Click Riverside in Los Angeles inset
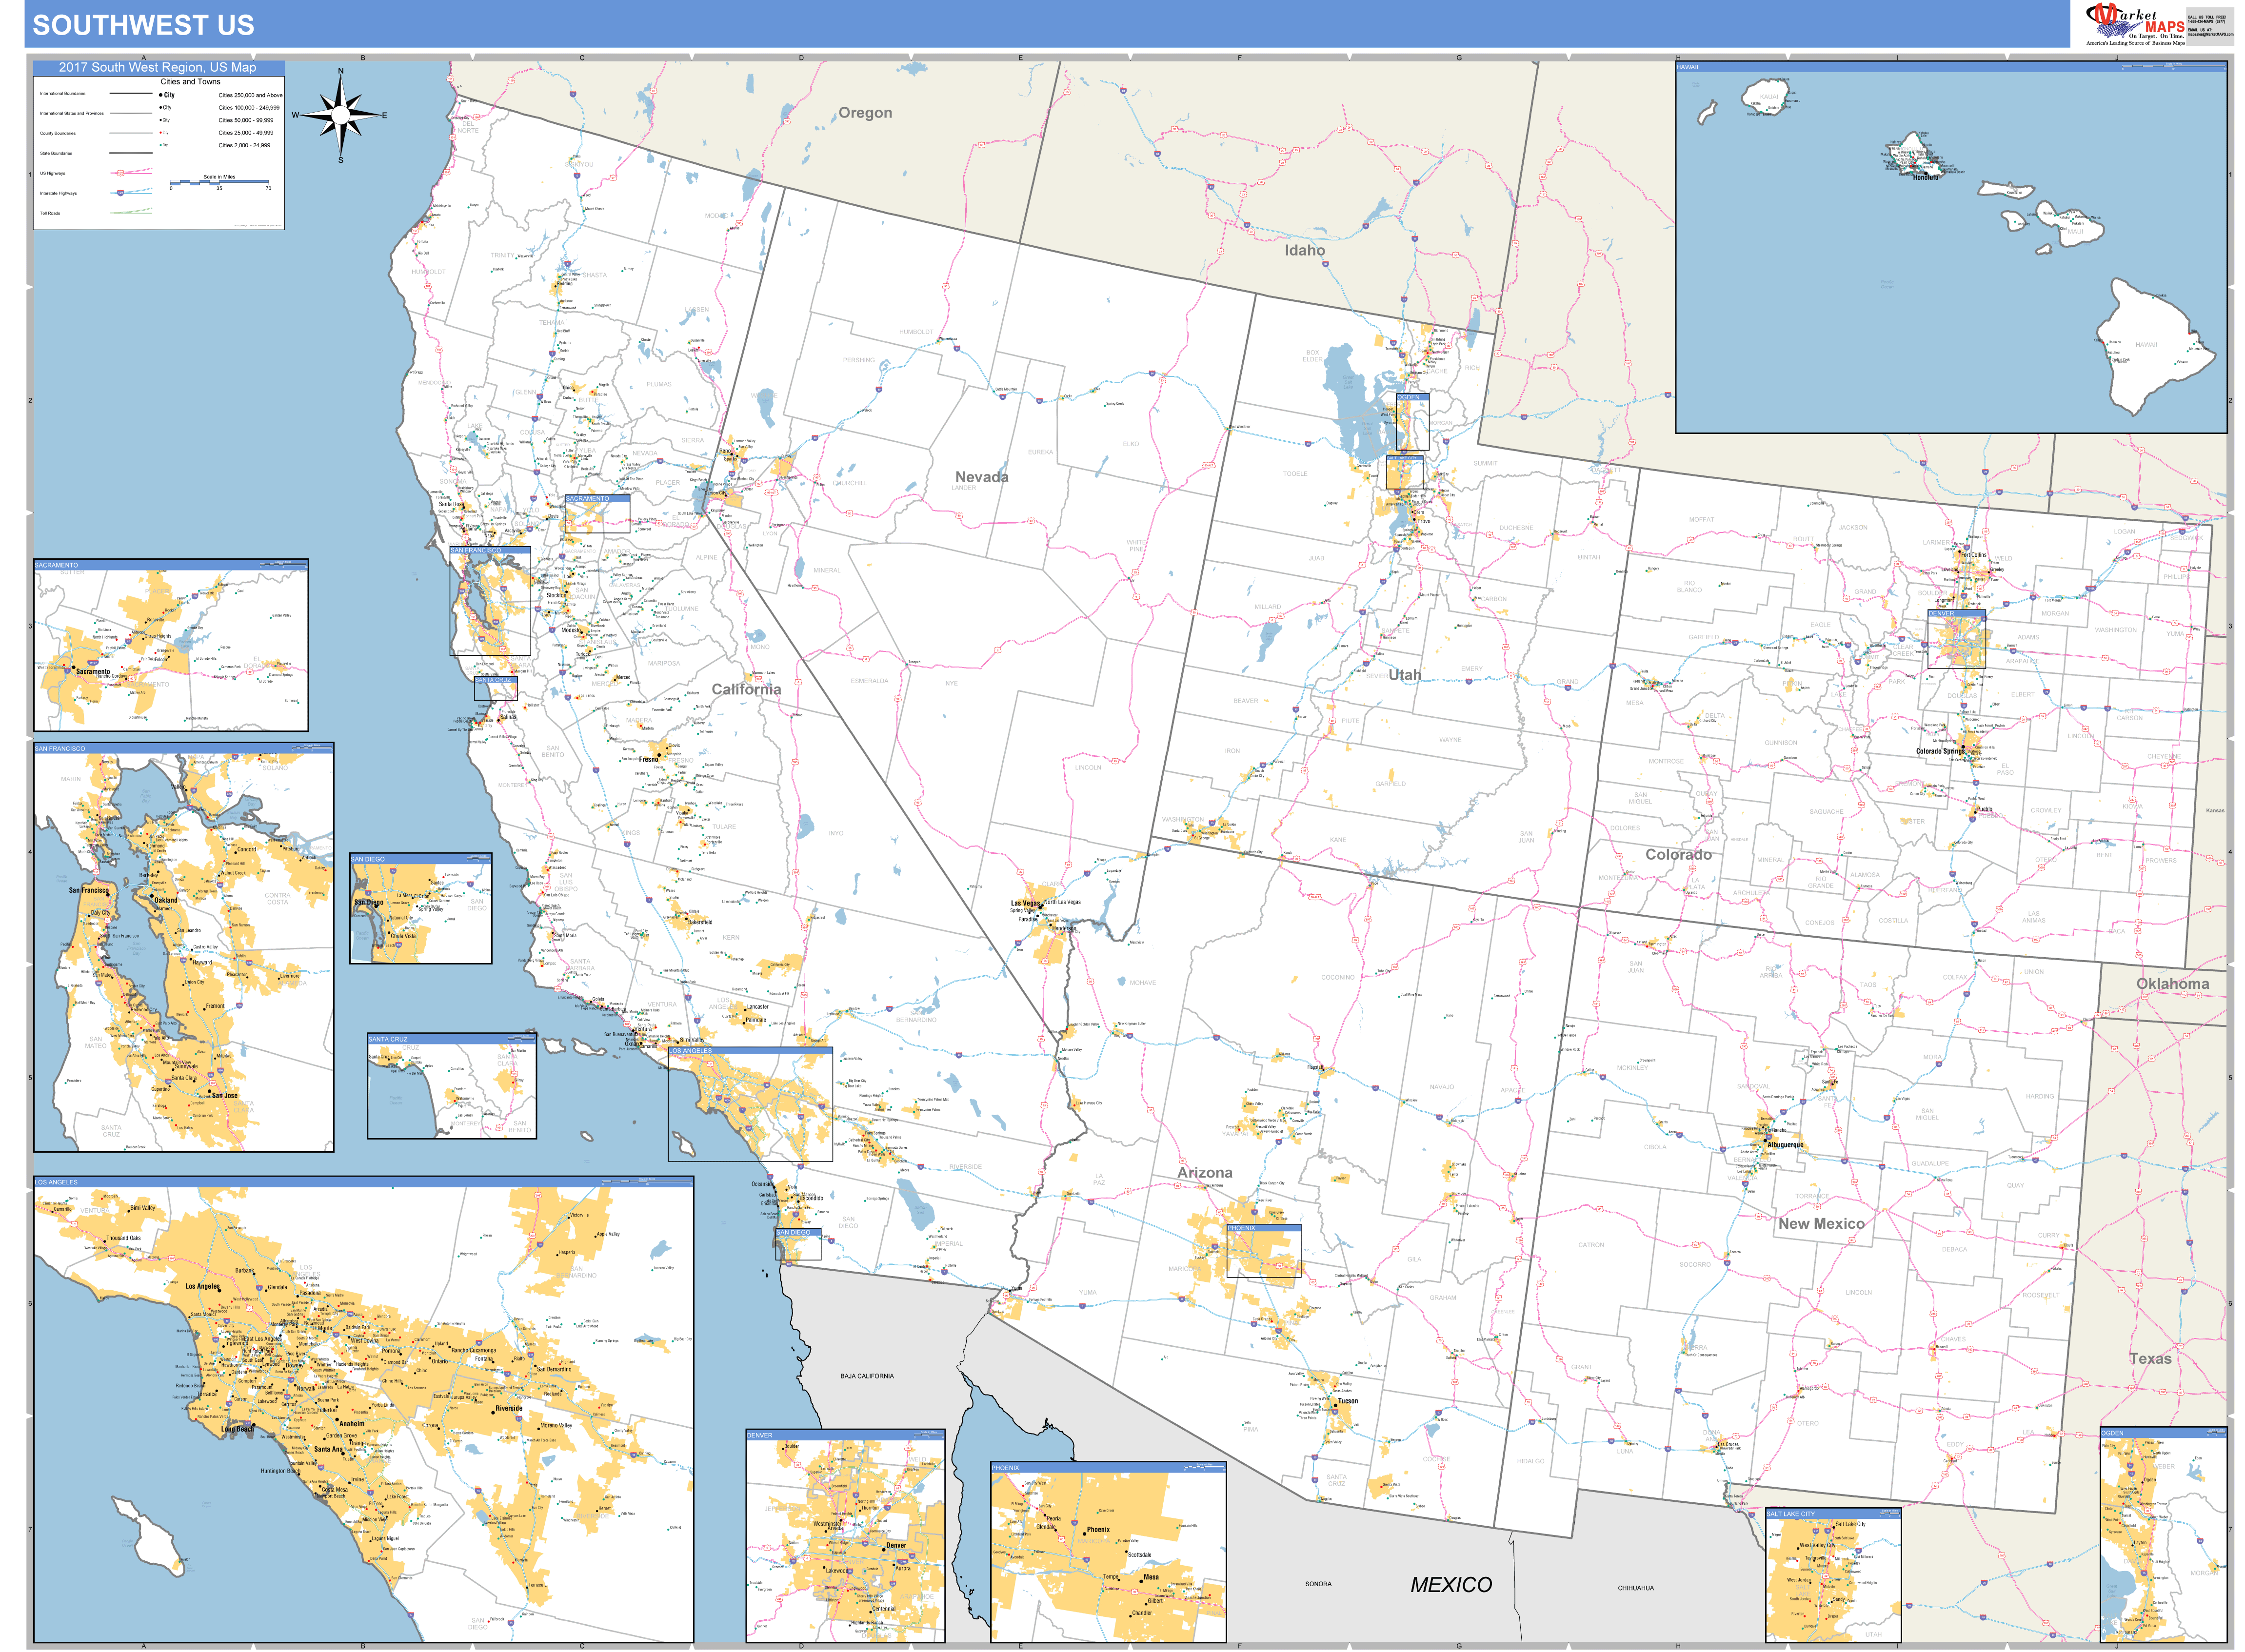The height and width of the screenshot is (1652, 2245). (509, 1408)
